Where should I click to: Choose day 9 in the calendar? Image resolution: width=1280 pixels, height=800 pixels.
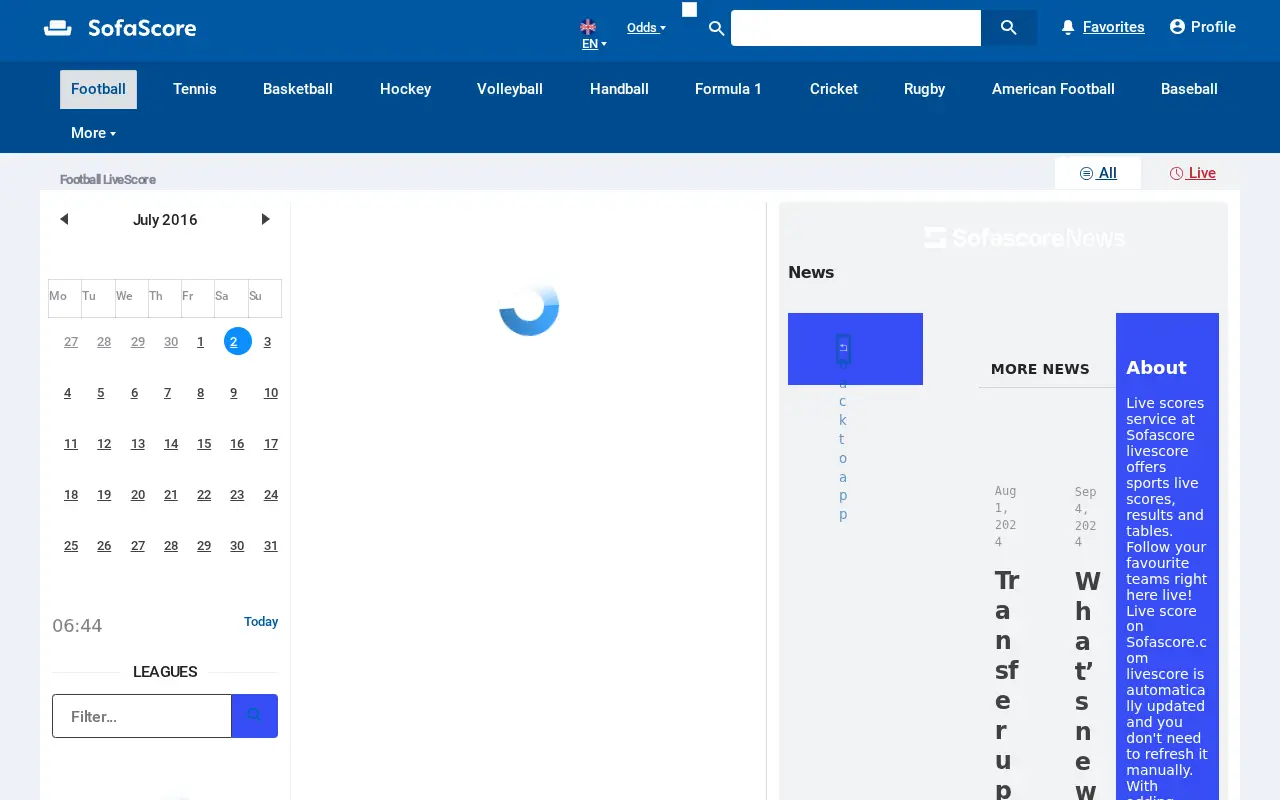coord(234,393)
